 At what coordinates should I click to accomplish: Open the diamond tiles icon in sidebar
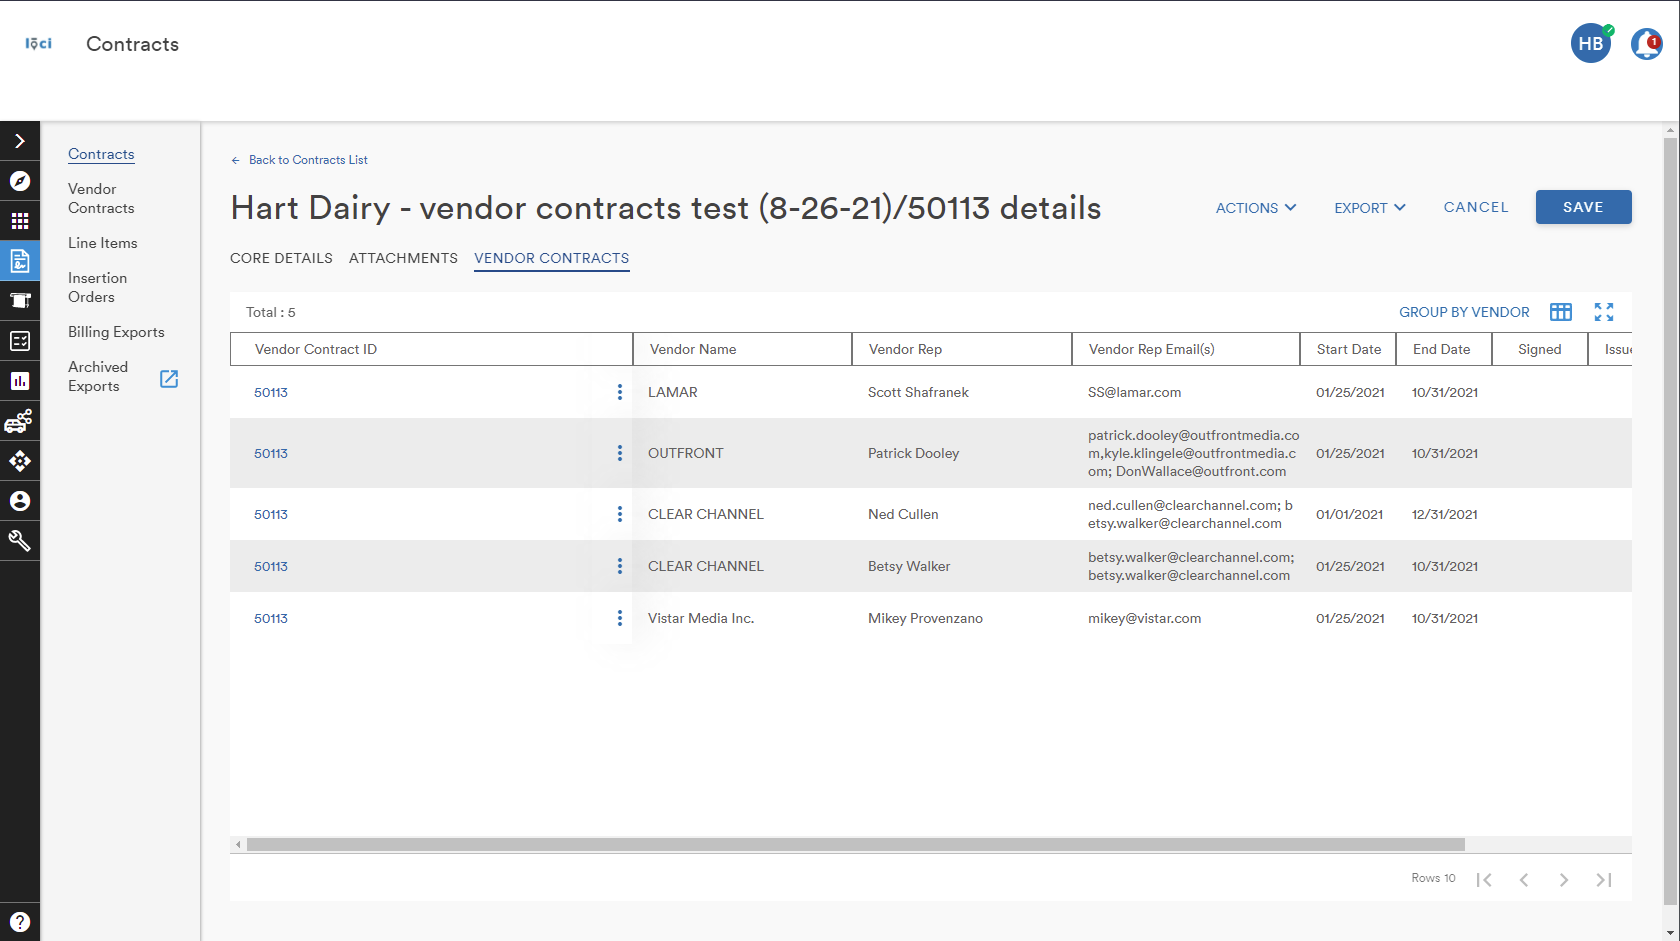coord(20,461)
